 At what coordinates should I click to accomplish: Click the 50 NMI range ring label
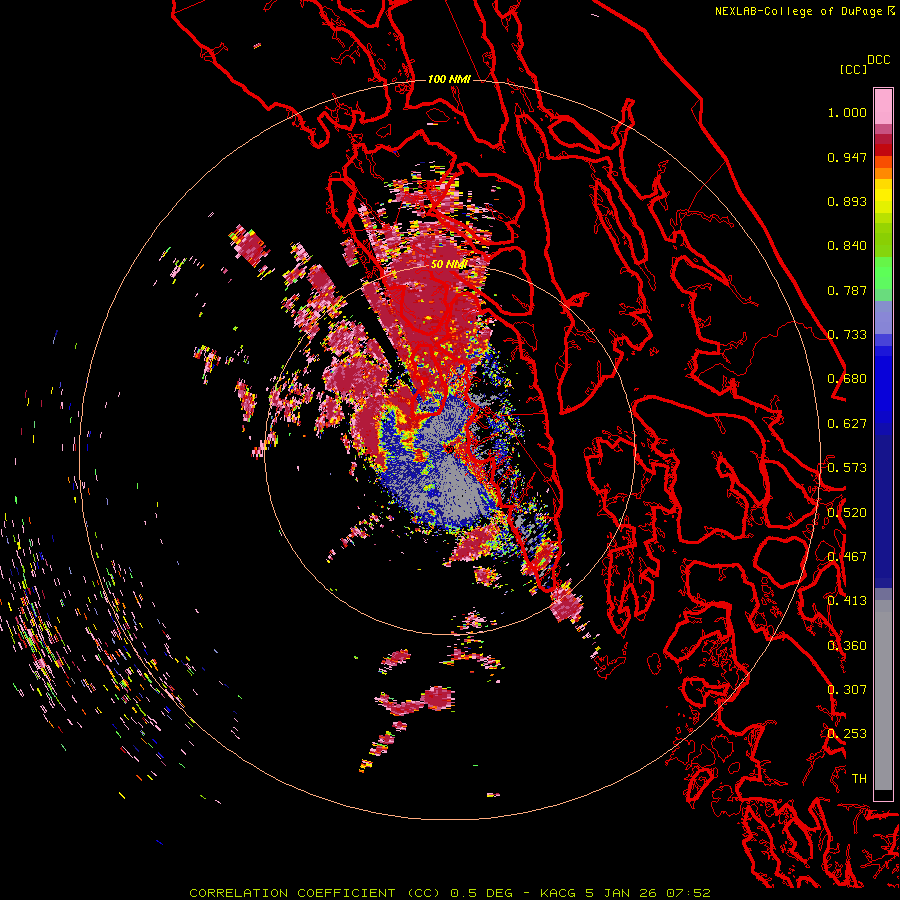[x=449, y=264]
